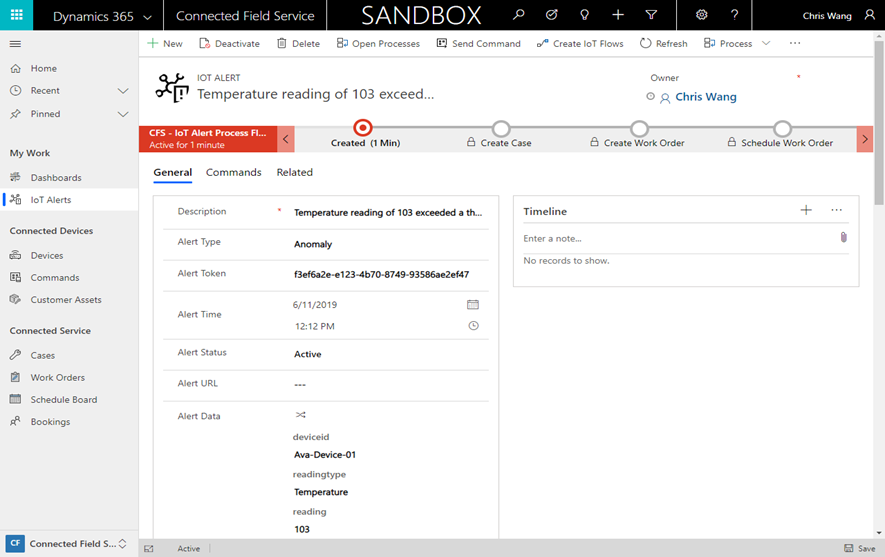Click the Created process stage circle
The image size is (885, 557).
362,128
